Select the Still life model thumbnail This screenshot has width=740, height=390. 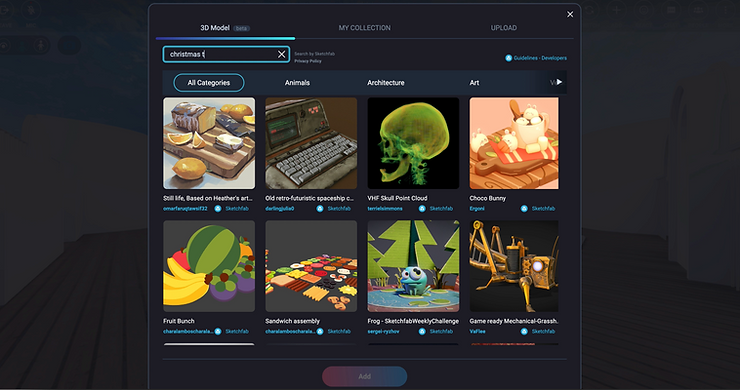click(209, 143)
